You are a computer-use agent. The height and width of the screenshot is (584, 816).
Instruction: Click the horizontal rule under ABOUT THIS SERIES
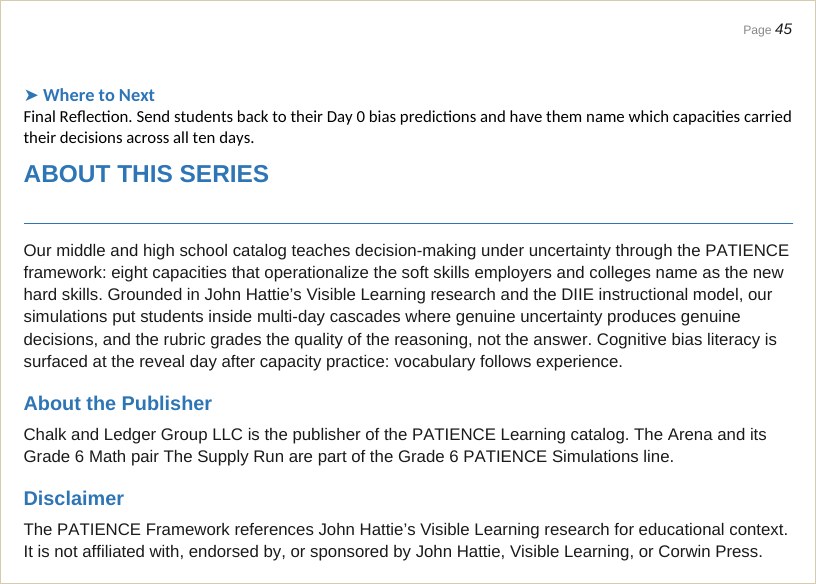click(x=408, y=223)
